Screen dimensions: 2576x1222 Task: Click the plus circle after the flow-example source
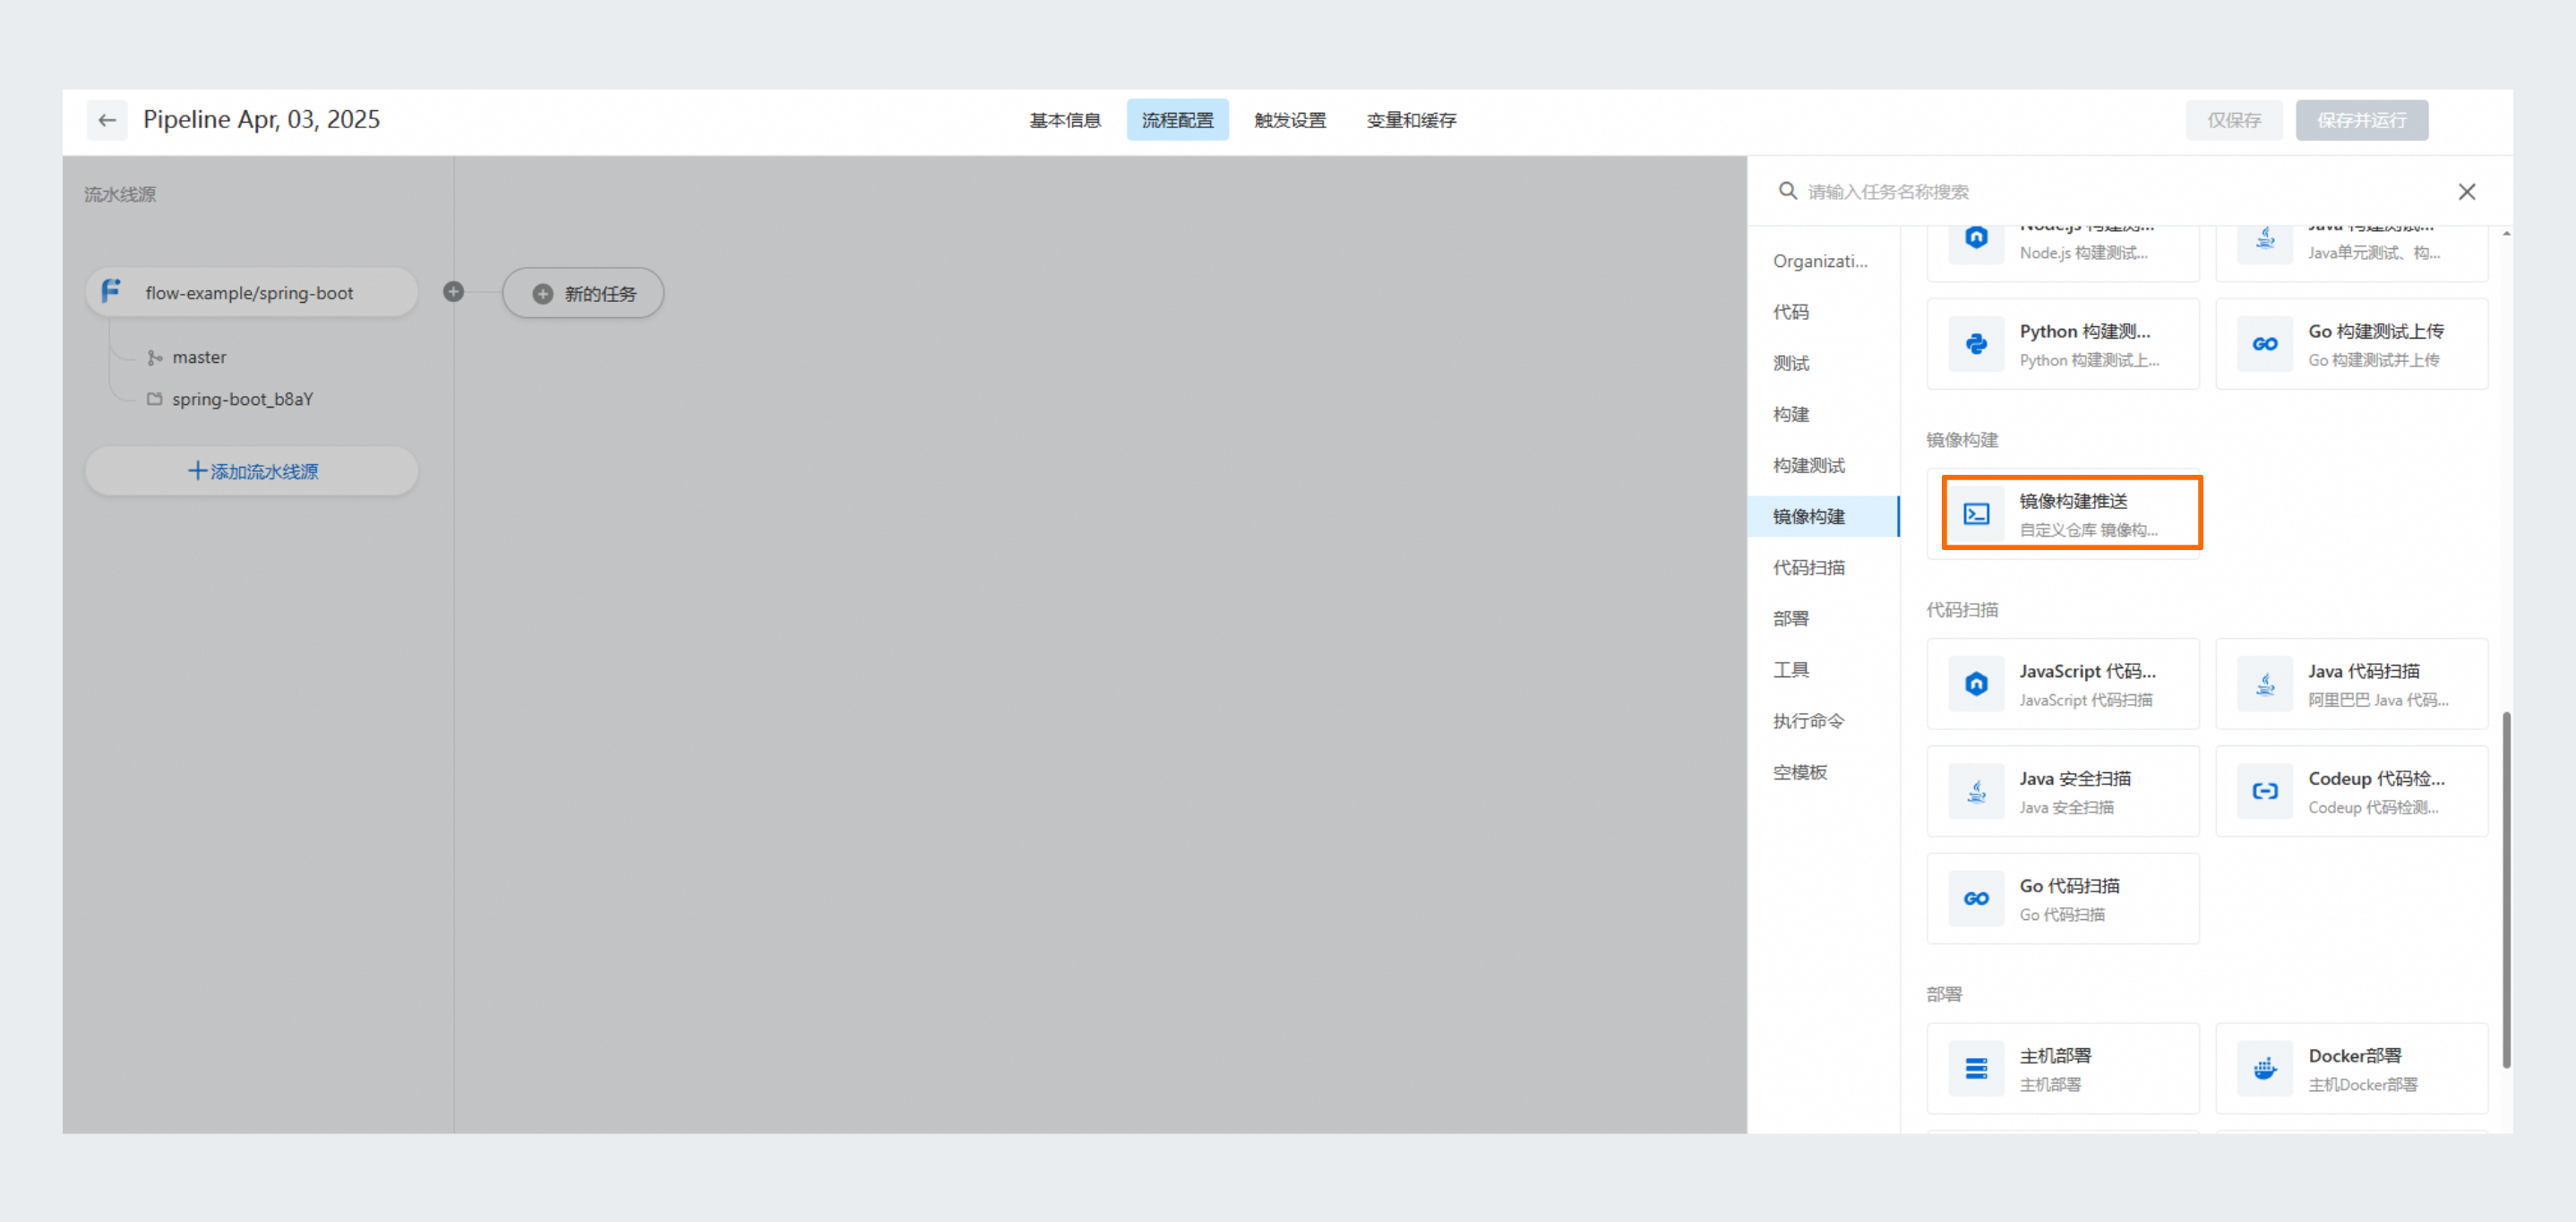pos(453,292)
